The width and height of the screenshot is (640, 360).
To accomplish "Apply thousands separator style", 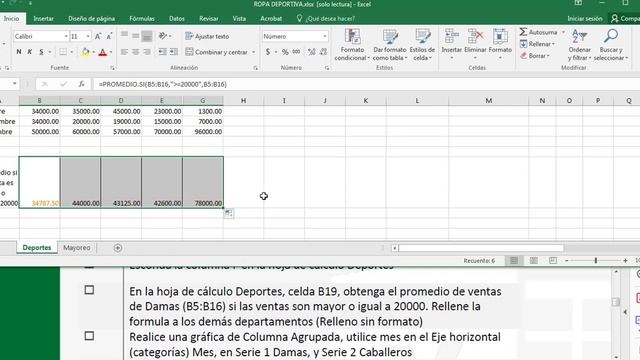I will [297, 52].
